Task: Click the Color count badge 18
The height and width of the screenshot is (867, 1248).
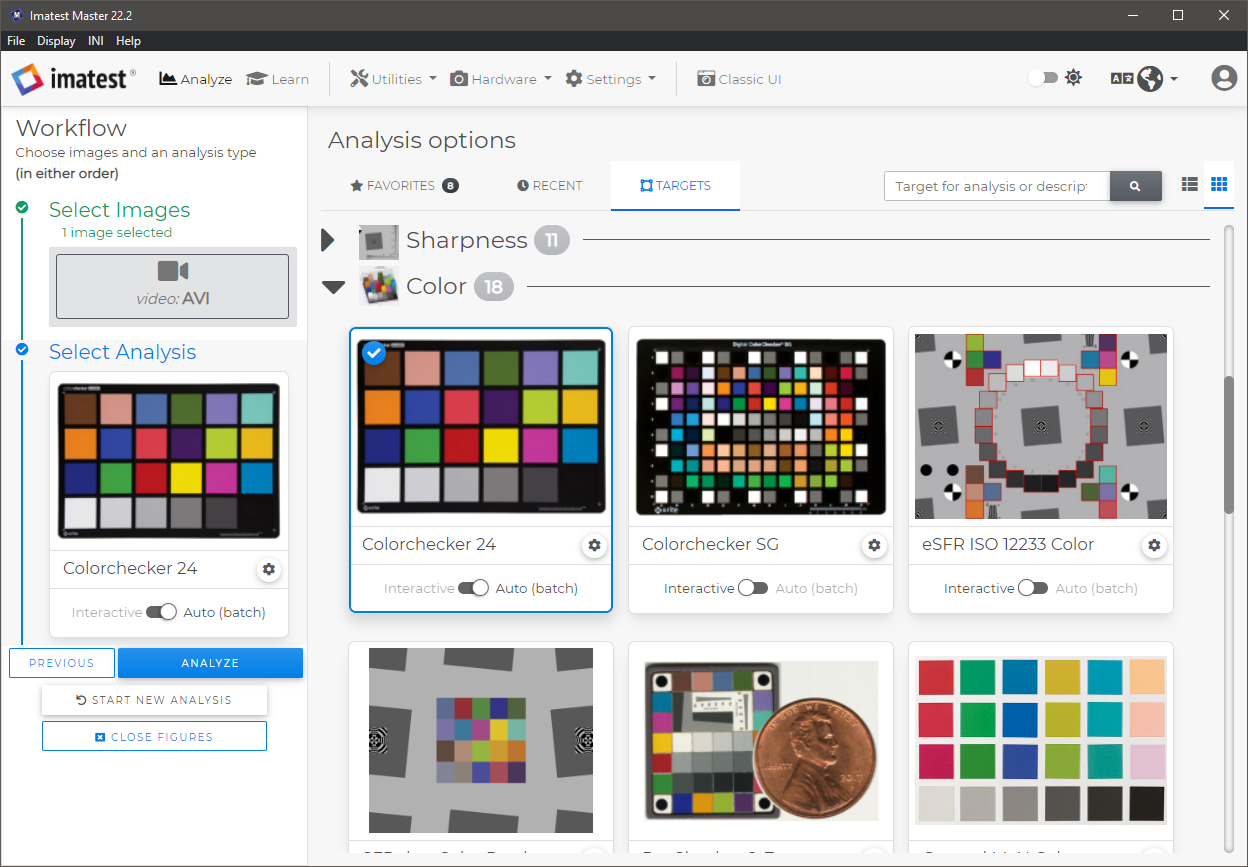Action: [494, 287]
